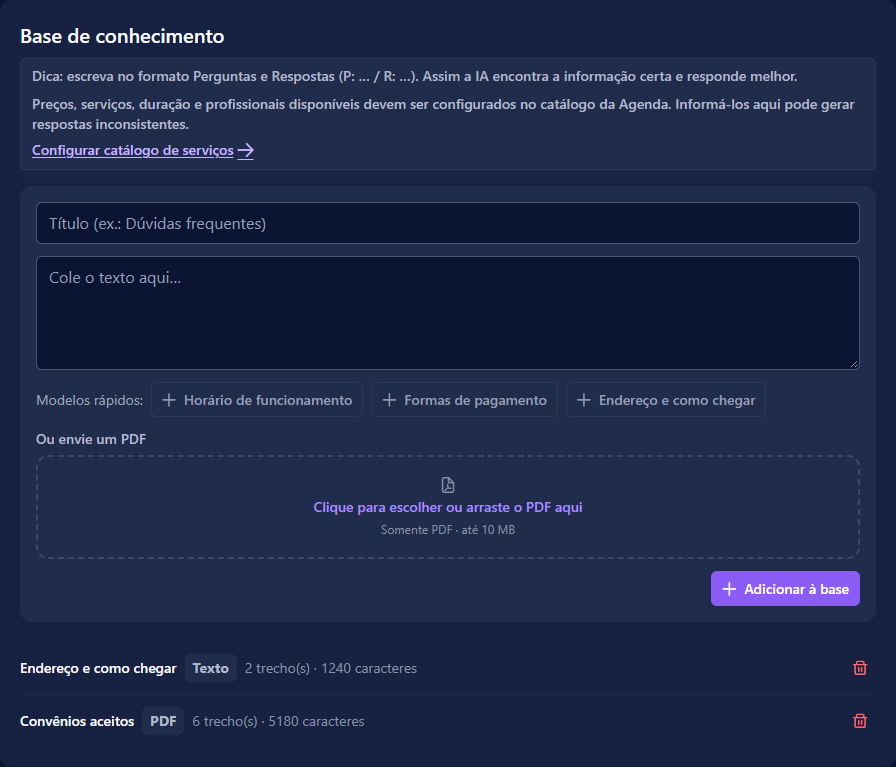Delete the Convênios aceitos entry
Viewport: 896px width, 767px height.
pos(859,721)
